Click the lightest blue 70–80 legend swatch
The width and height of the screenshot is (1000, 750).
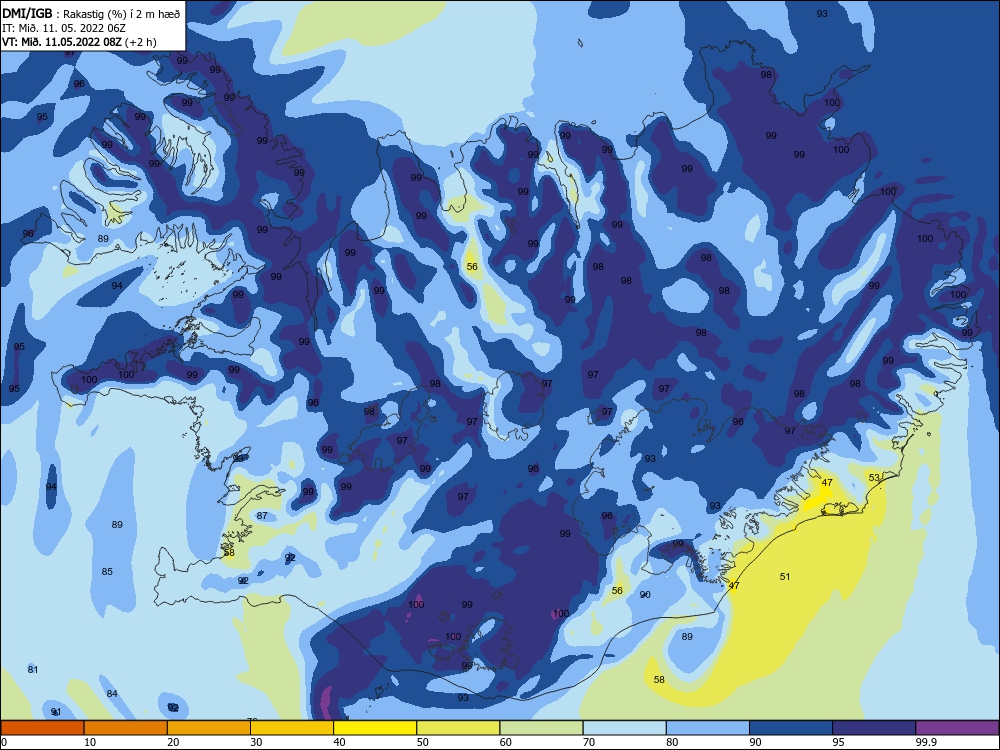click(x=624, y=728)
